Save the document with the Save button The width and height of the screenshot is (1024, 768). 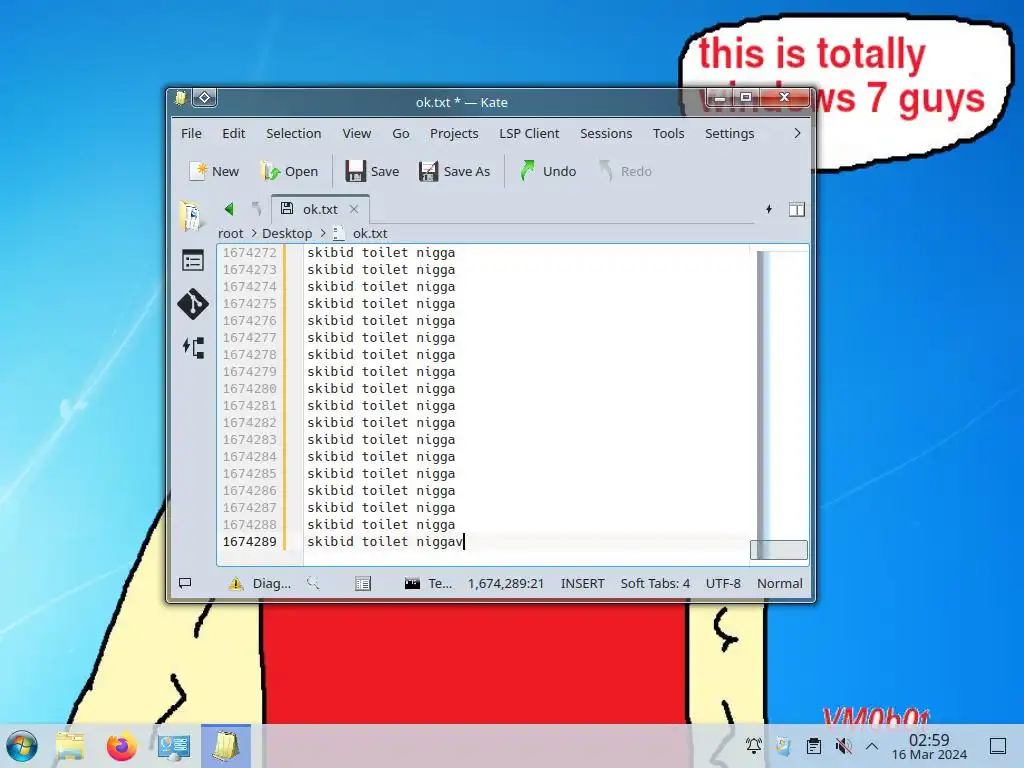click(372, 171)
